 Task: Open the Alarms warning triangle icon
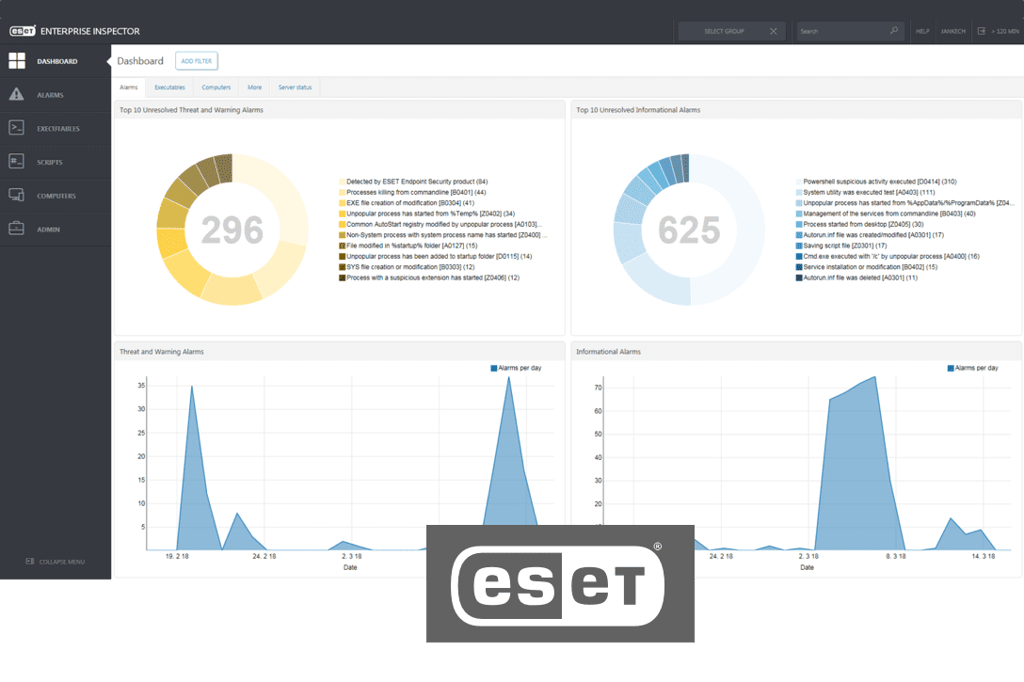pos(16,94)
